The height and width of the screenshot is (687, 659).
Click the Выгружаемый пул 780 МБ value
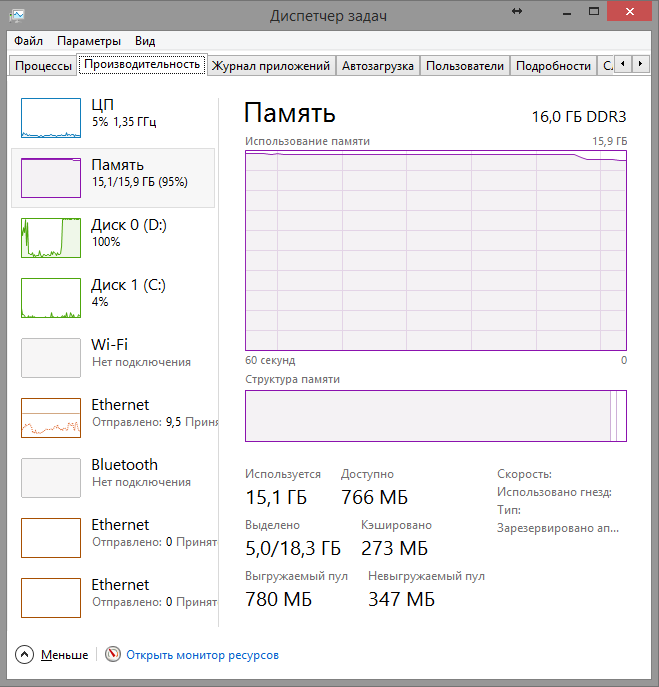pos(278,599)
